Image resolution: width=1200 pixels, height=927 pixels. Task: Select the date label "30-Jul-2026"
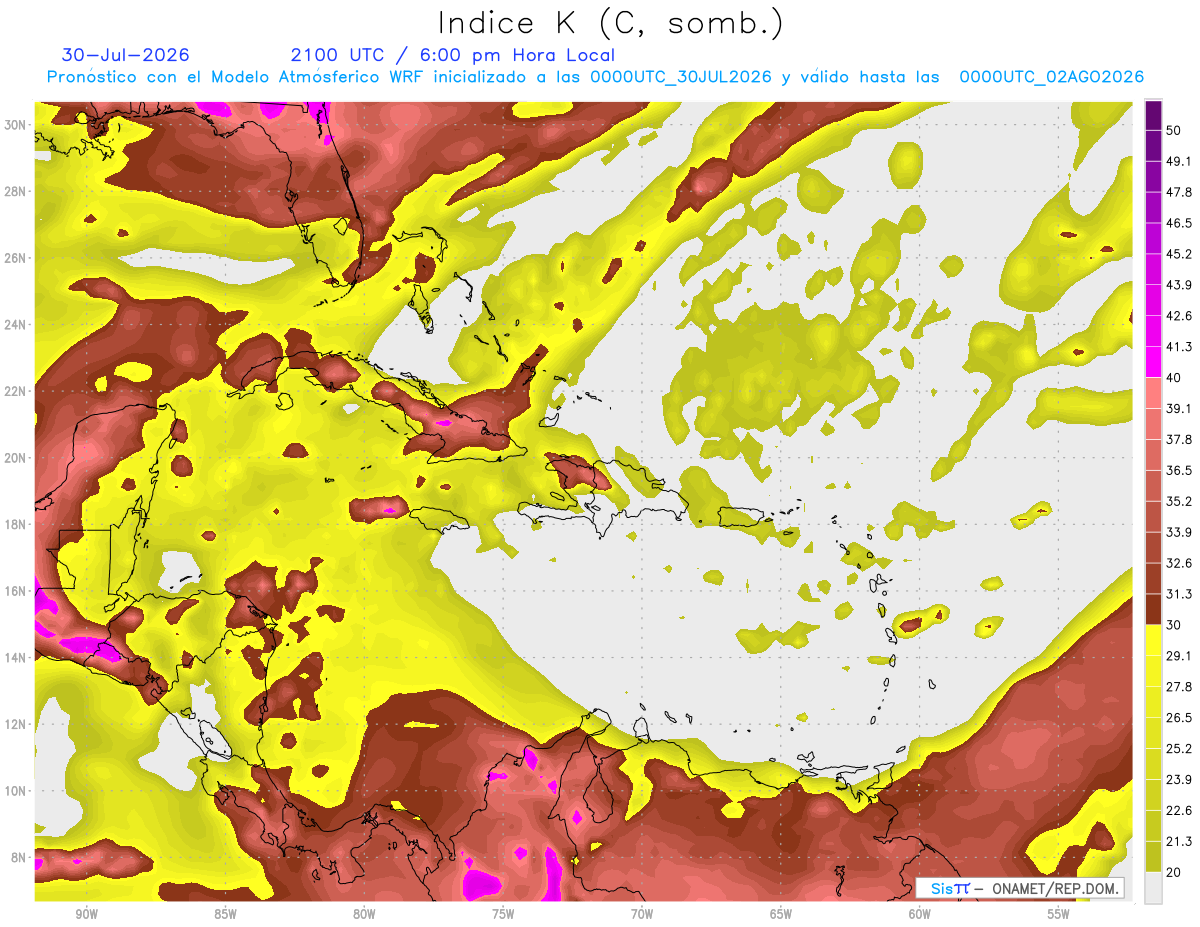(125, 55)
